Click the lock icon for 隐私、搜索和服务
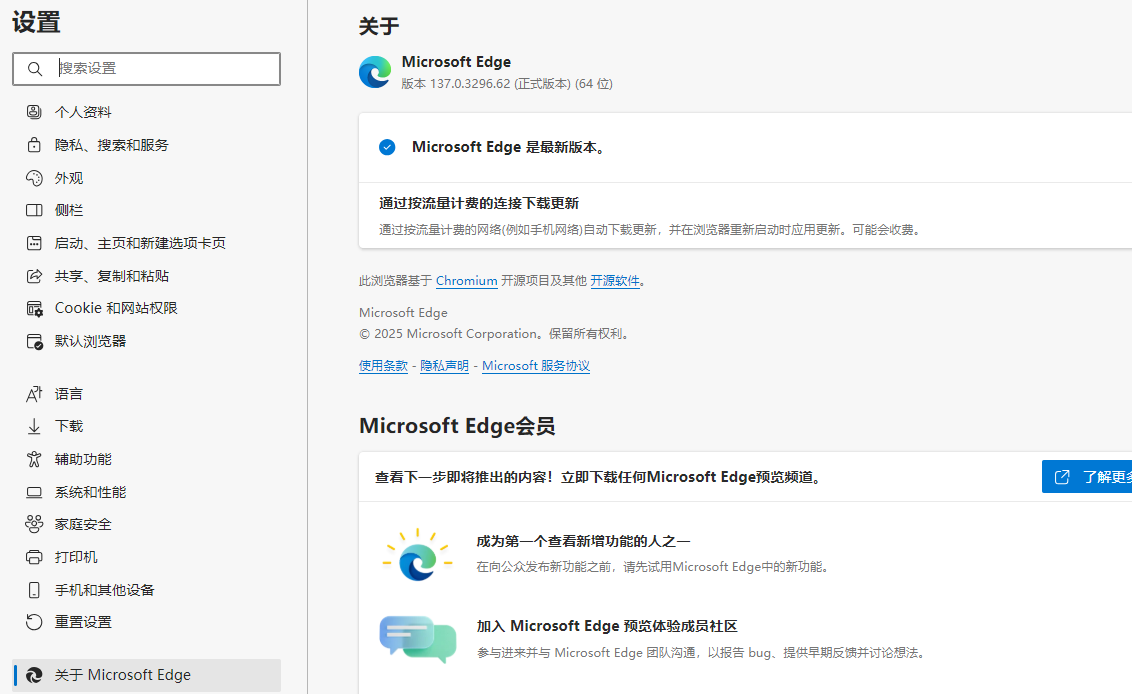Image resolution: width=1132 pixels, height=694 pixels. [x=34, y=145]
